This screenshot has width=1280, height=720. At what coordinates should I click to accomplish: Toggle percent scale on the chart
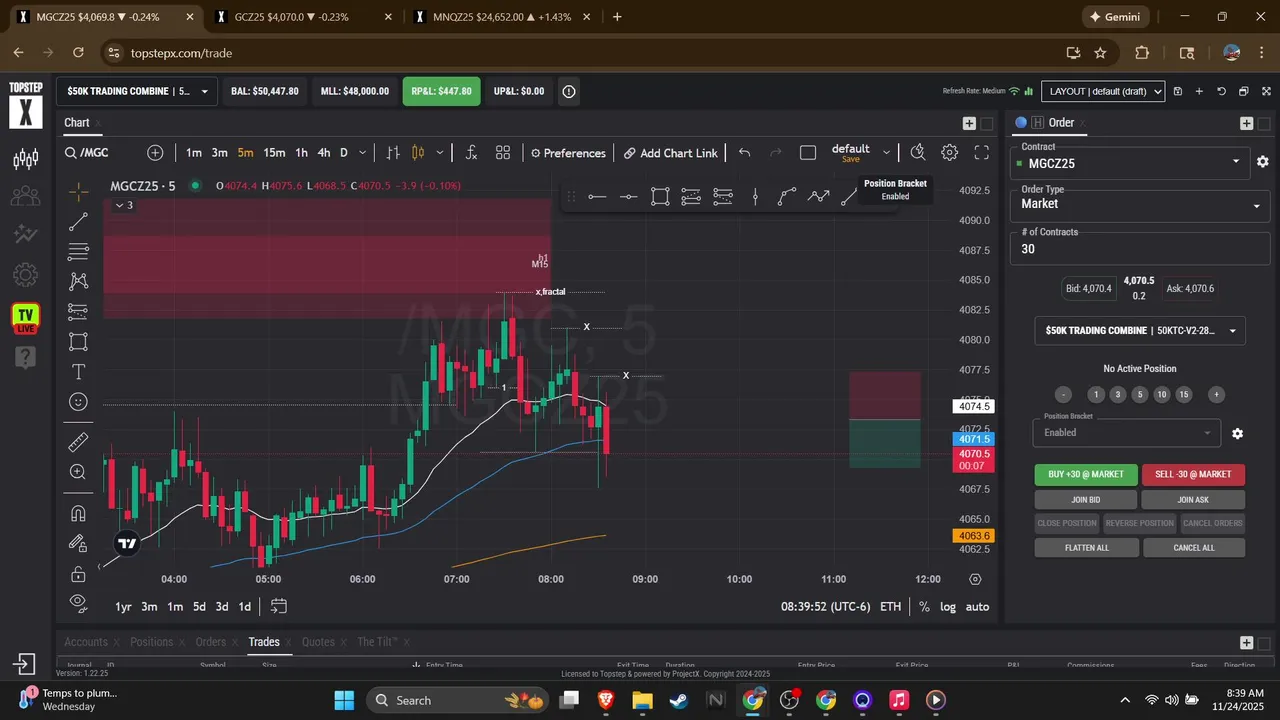(924, 607)
